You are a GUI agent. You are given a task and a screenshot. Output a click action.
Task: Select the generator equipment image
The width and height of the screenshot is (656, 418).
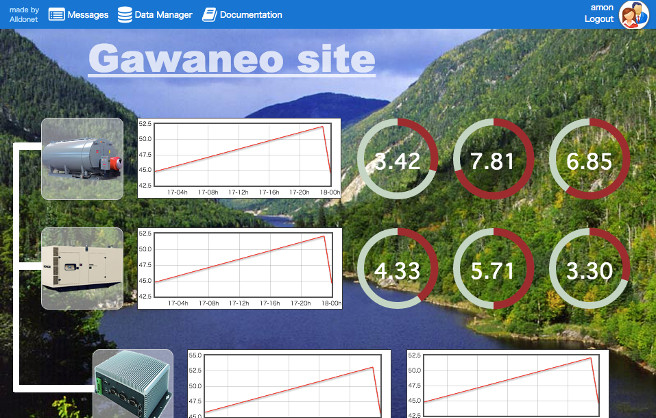point(82,268)
